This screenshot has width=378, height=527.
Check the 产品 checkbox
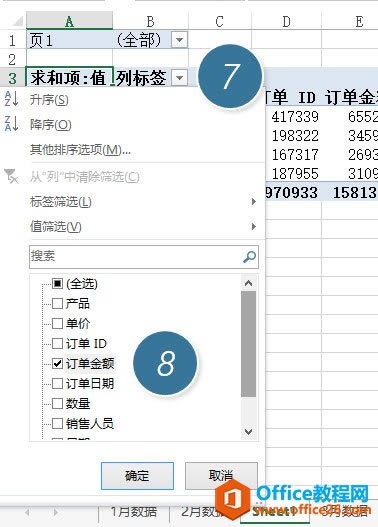click(57, 303)
